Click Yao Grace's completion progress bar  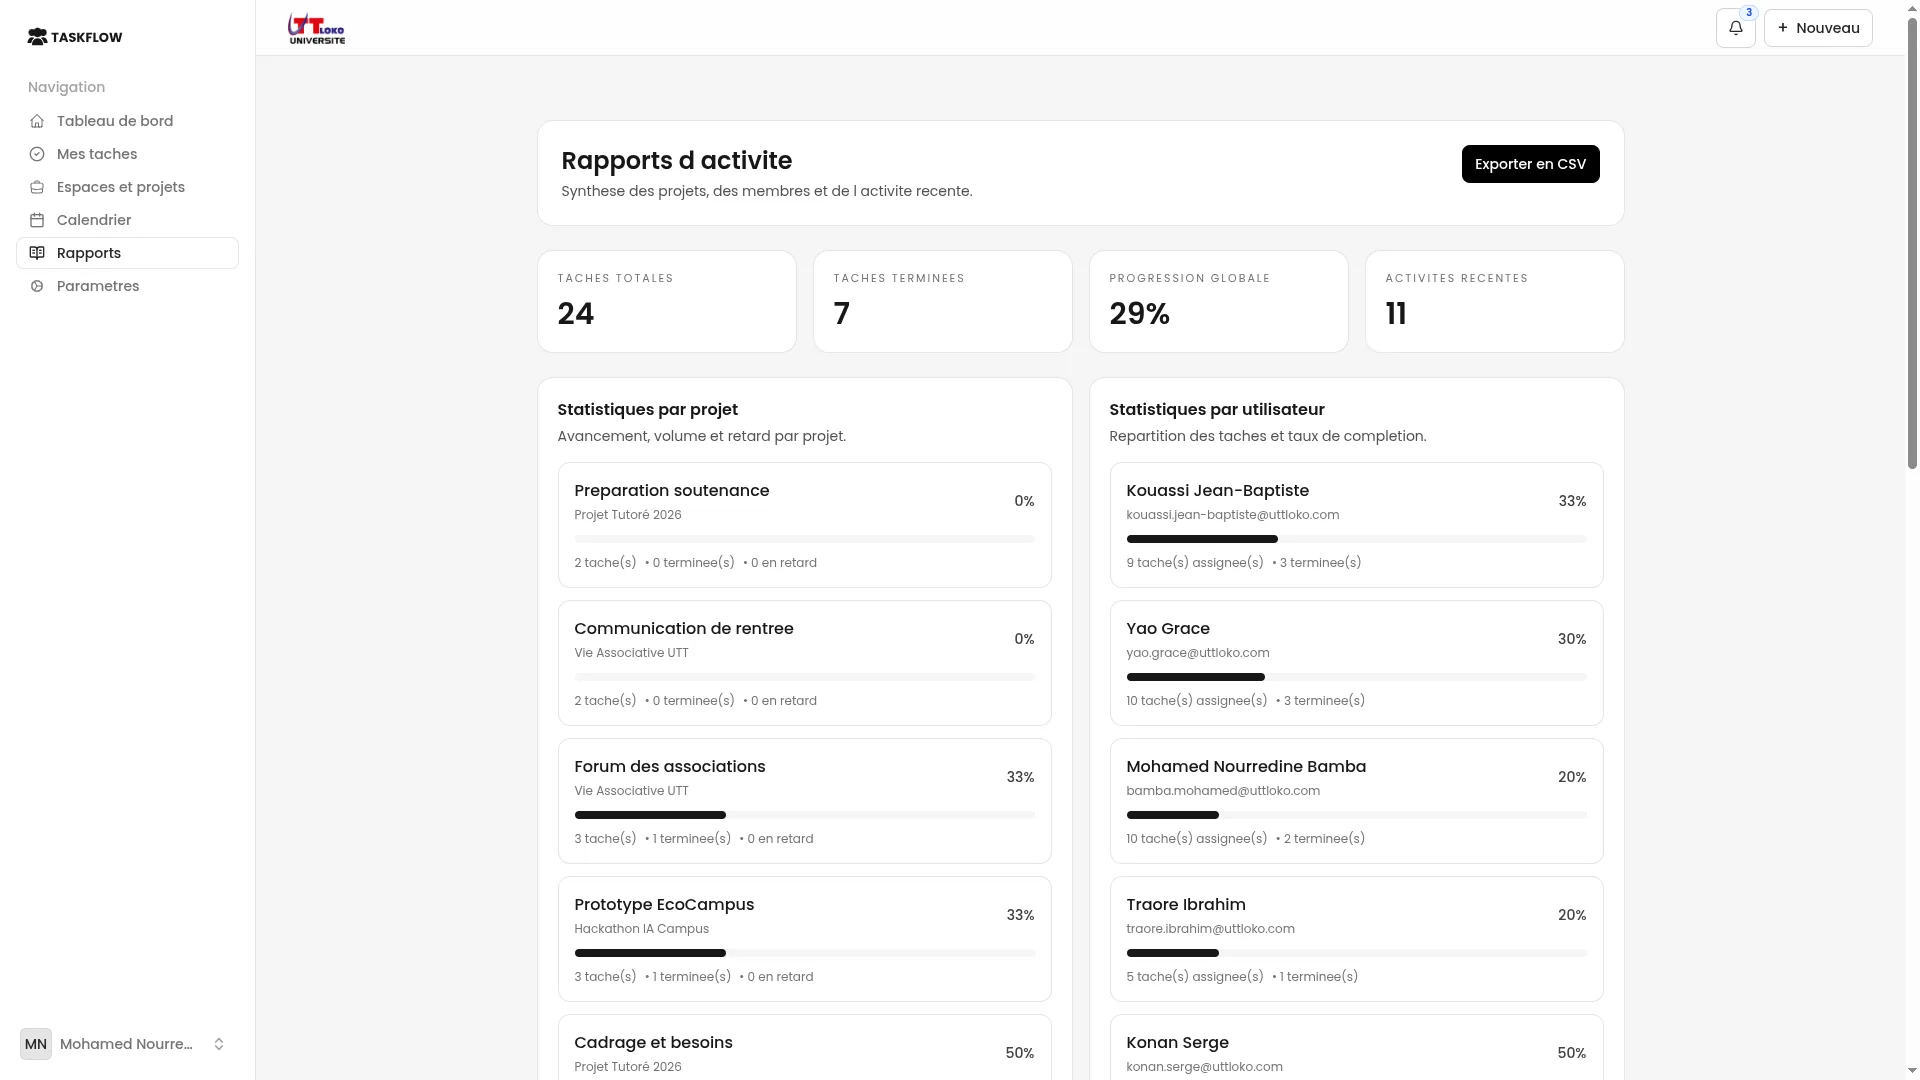[1356, 677]
